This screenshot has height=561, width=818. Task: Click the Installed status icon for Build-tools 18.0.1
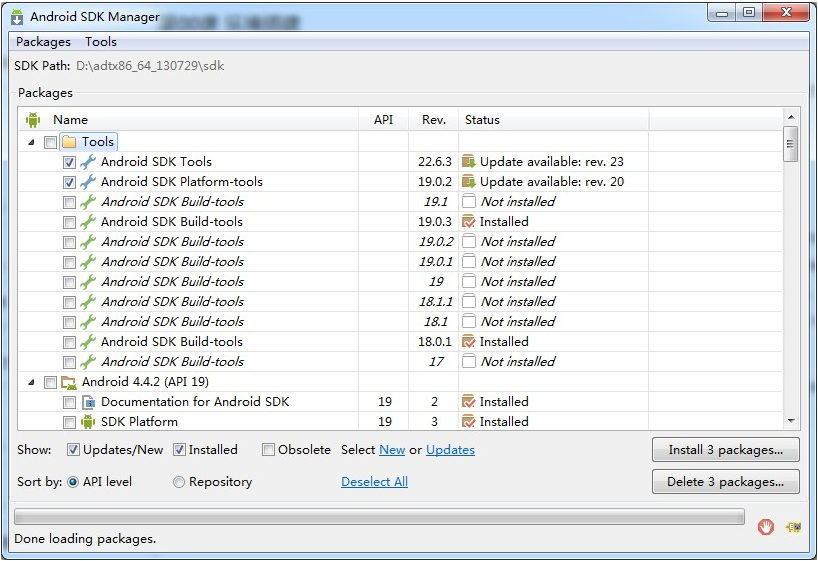click(469, 342)
